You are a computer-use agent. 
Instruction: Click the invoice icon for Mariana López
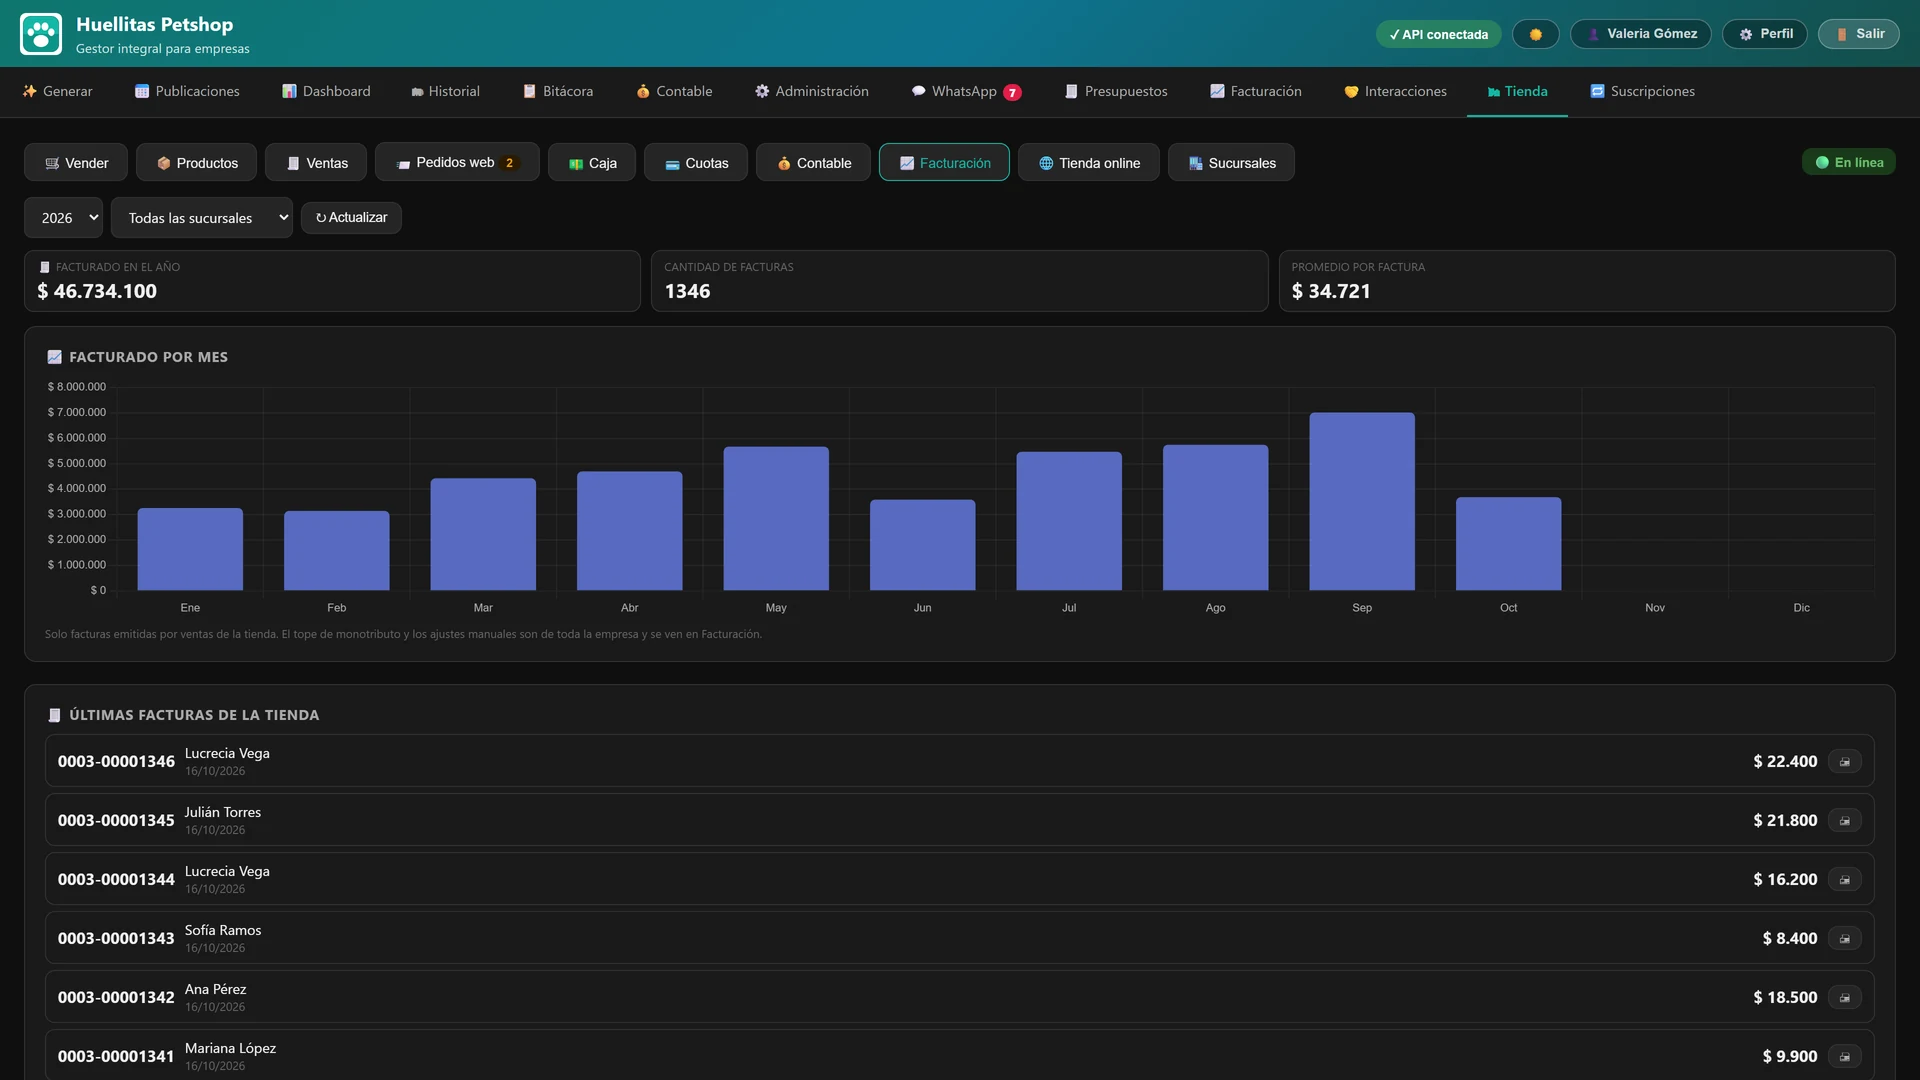click(1844, 1057)
